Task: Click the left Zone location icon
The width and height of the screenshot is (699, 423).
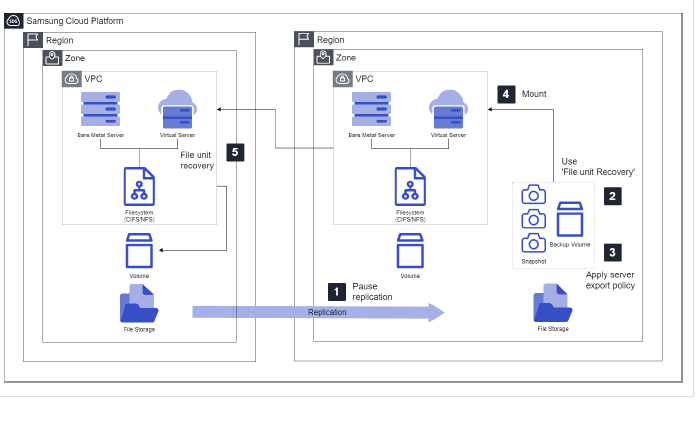Action: point(52,58)
